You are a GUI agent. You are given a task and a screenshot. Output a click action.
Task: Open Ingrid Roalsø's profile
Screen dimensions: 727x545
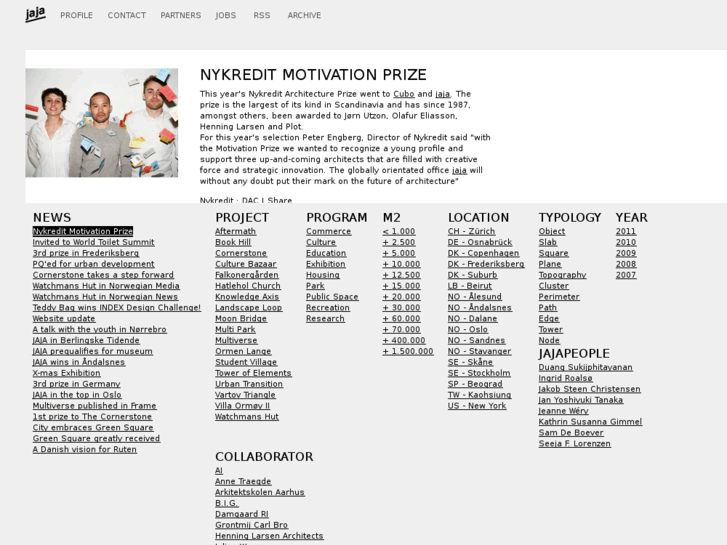566,378
